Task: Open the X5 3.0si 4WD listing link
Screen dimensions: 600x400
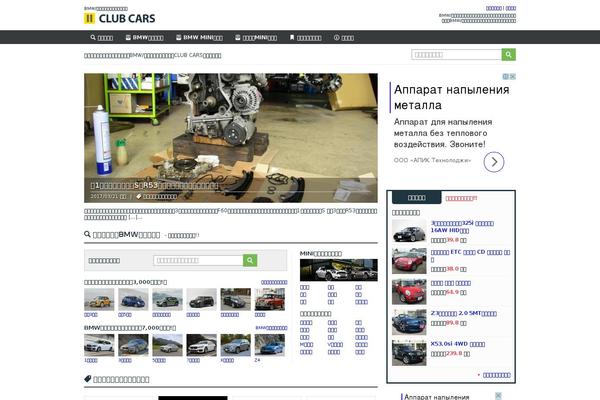Action: click(458, 344)
